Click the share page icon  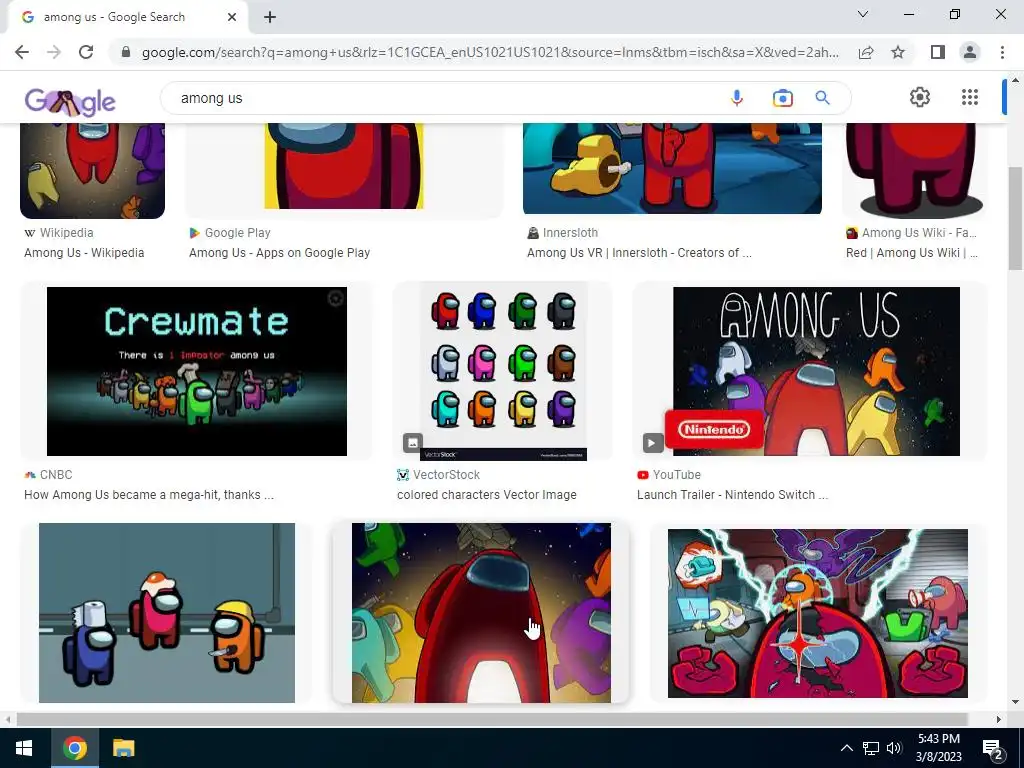tap(866, 52)
